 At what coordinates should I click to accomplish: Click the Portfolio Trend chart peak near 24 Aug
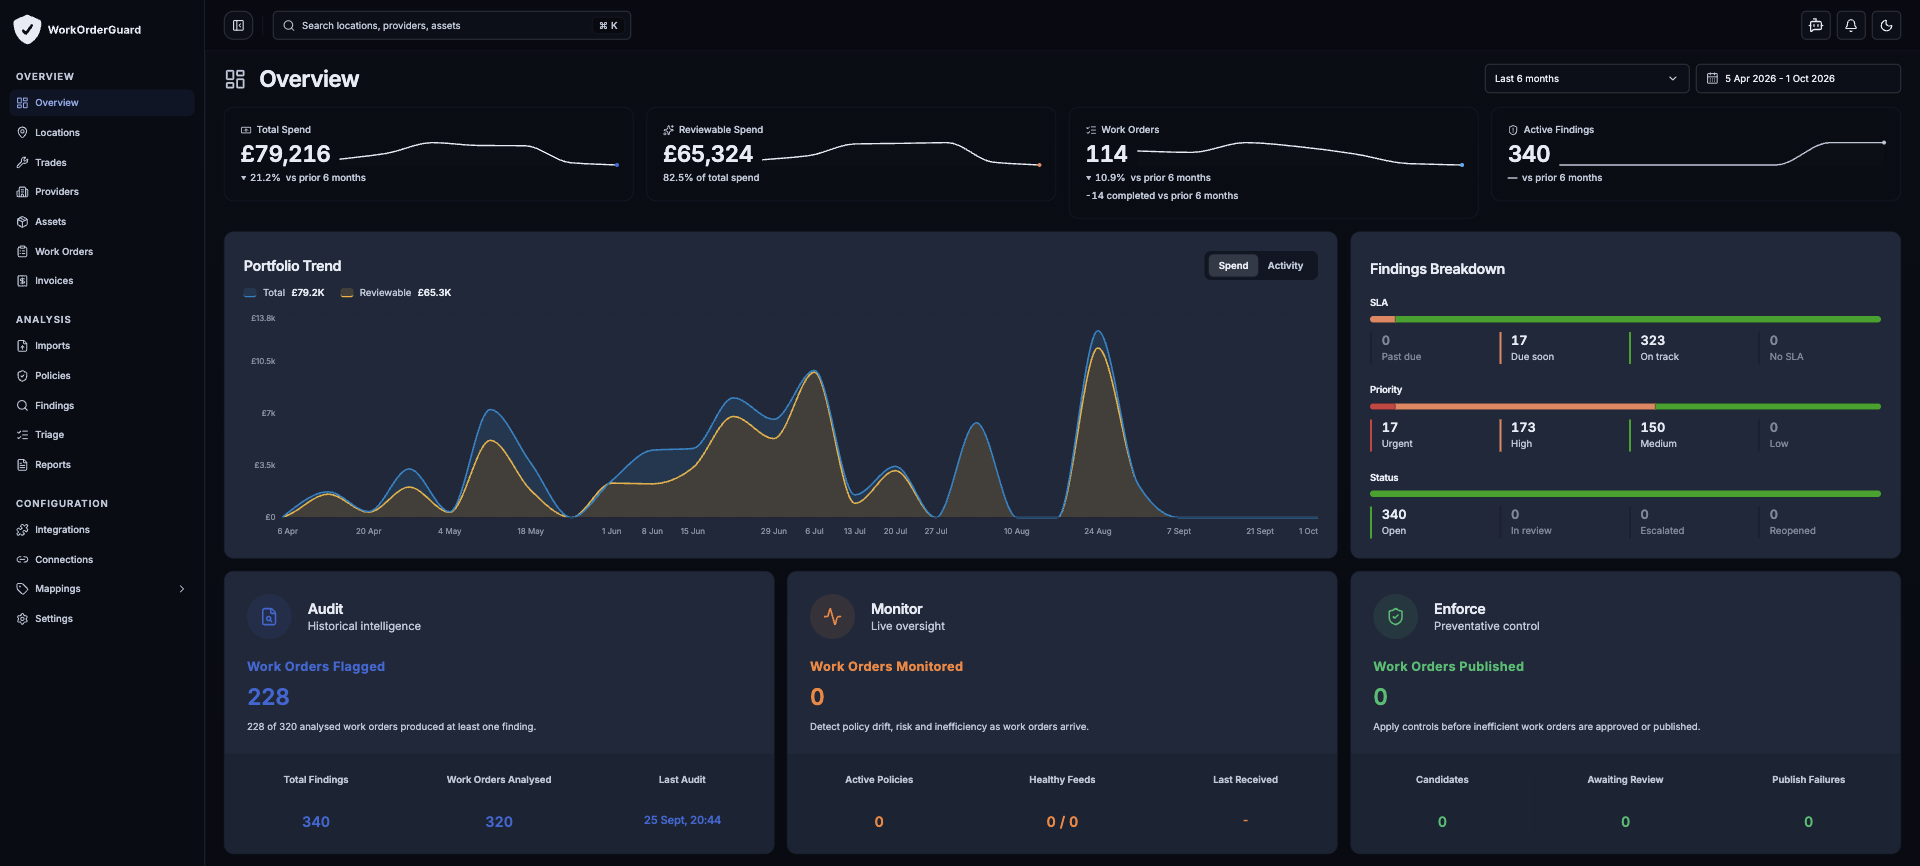coord(1098,333)
